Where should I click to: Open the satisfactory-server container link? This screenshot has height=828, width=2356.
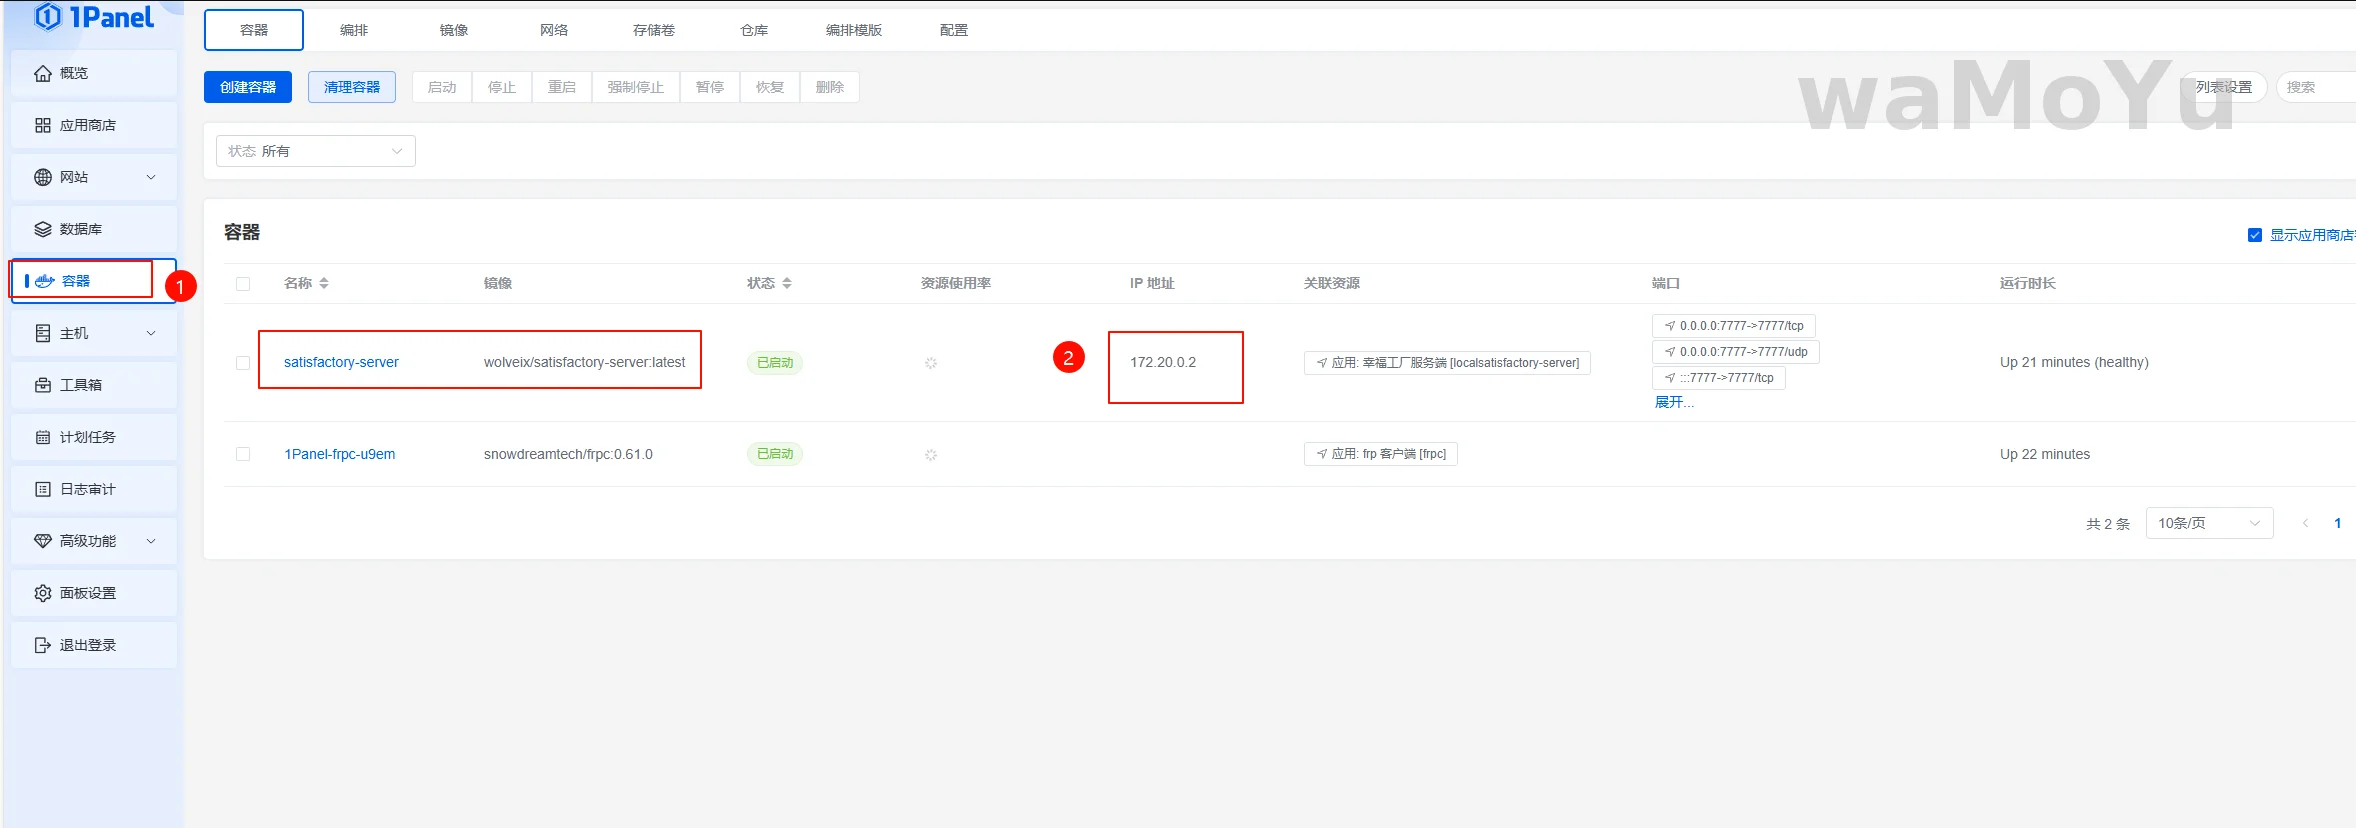click(341, 362)
